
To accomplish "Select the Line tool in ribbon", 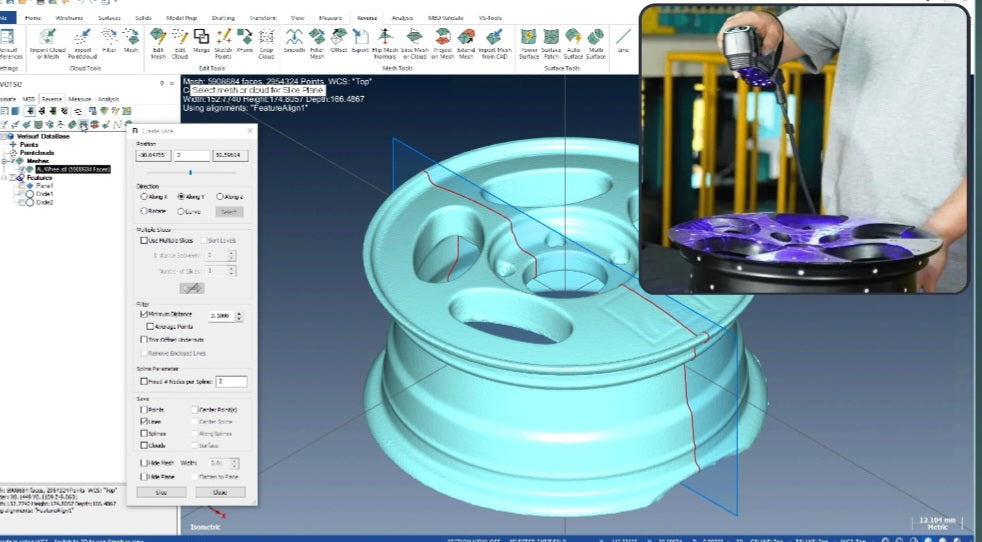I will (623, 41).
